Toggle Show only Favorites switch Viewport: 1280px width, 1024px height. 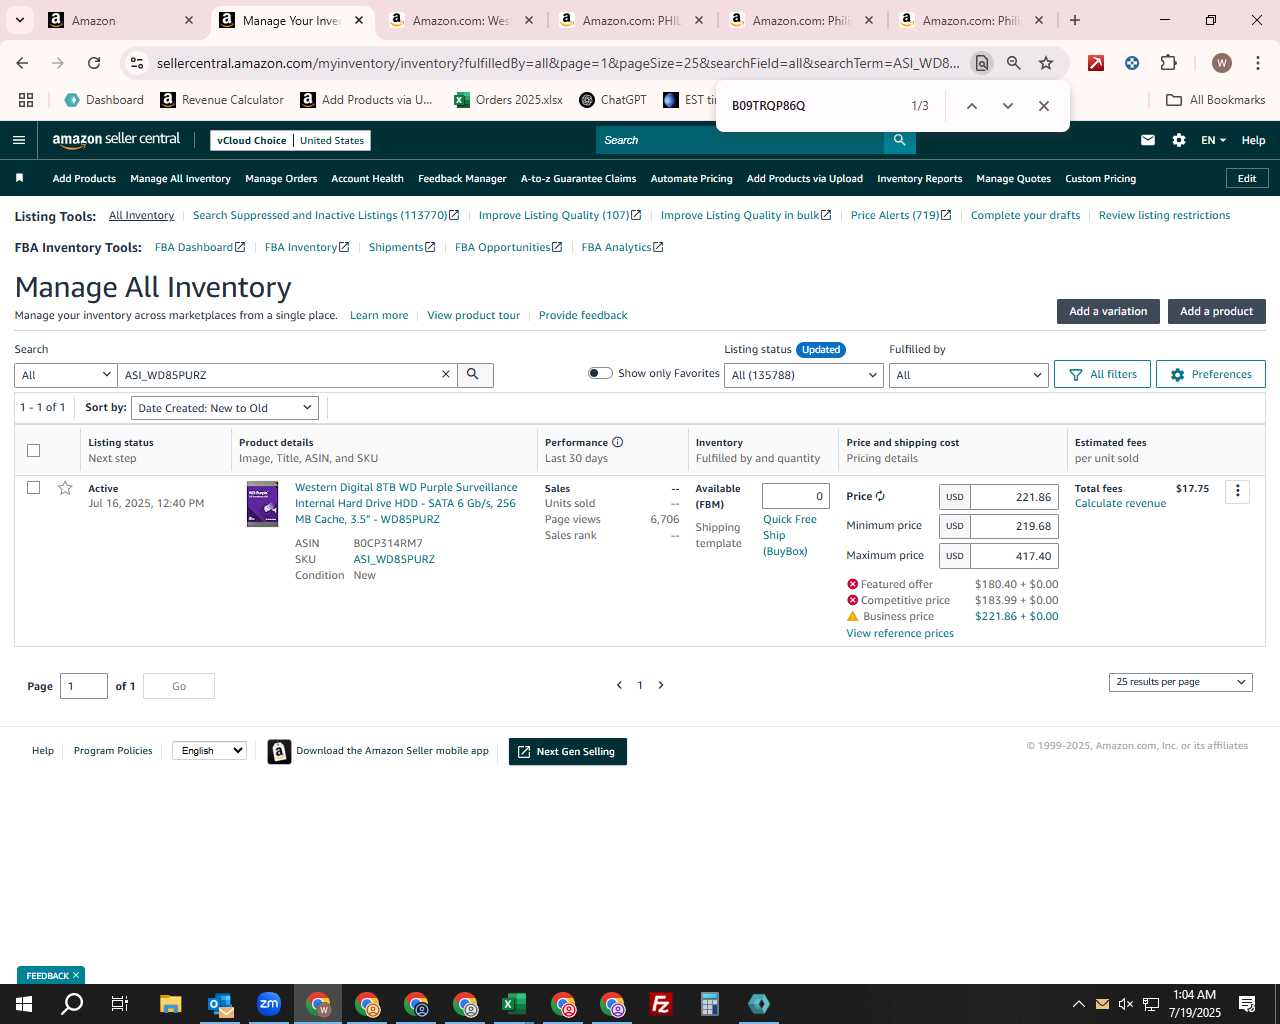click(x=600, y=373)
